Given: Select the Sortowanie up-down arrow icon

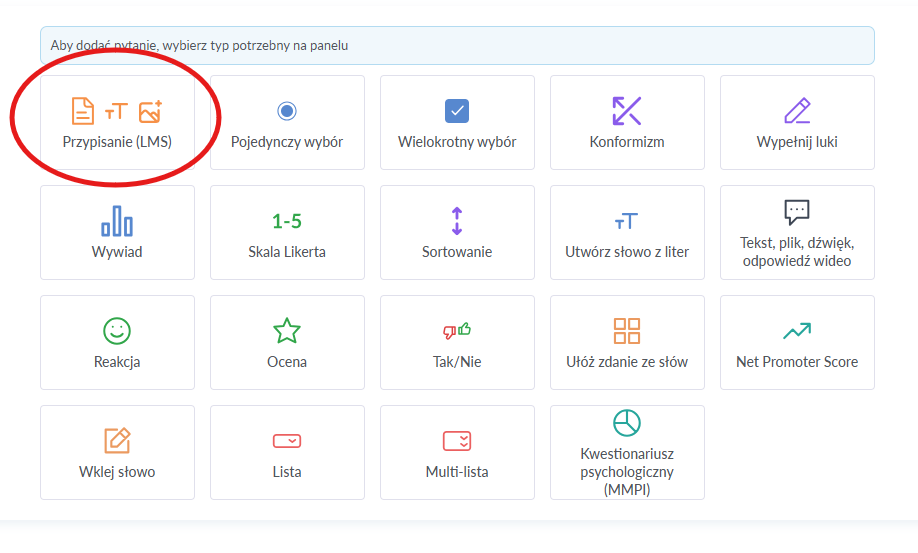Looking at the screenshot, I should point(457,221).
